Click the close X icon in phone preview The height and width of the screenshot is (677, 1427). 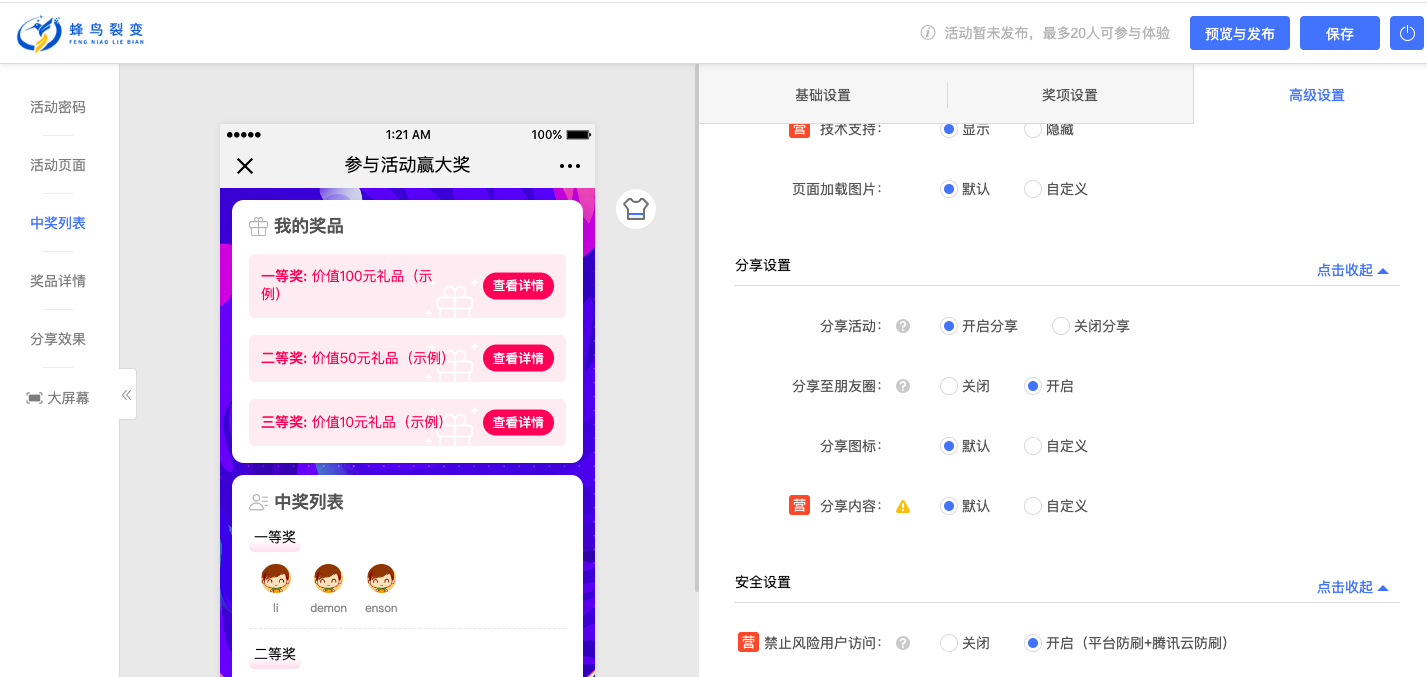[245, 166]
